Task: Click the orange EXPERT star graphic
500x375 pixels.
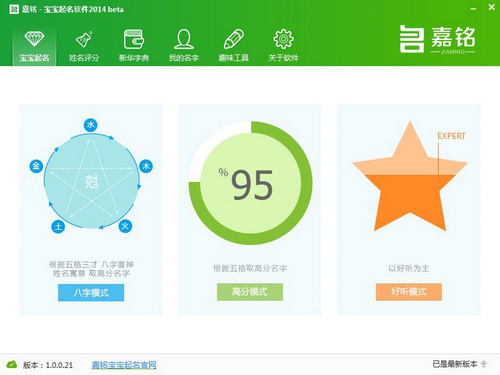Action: [x=410, y=176]
